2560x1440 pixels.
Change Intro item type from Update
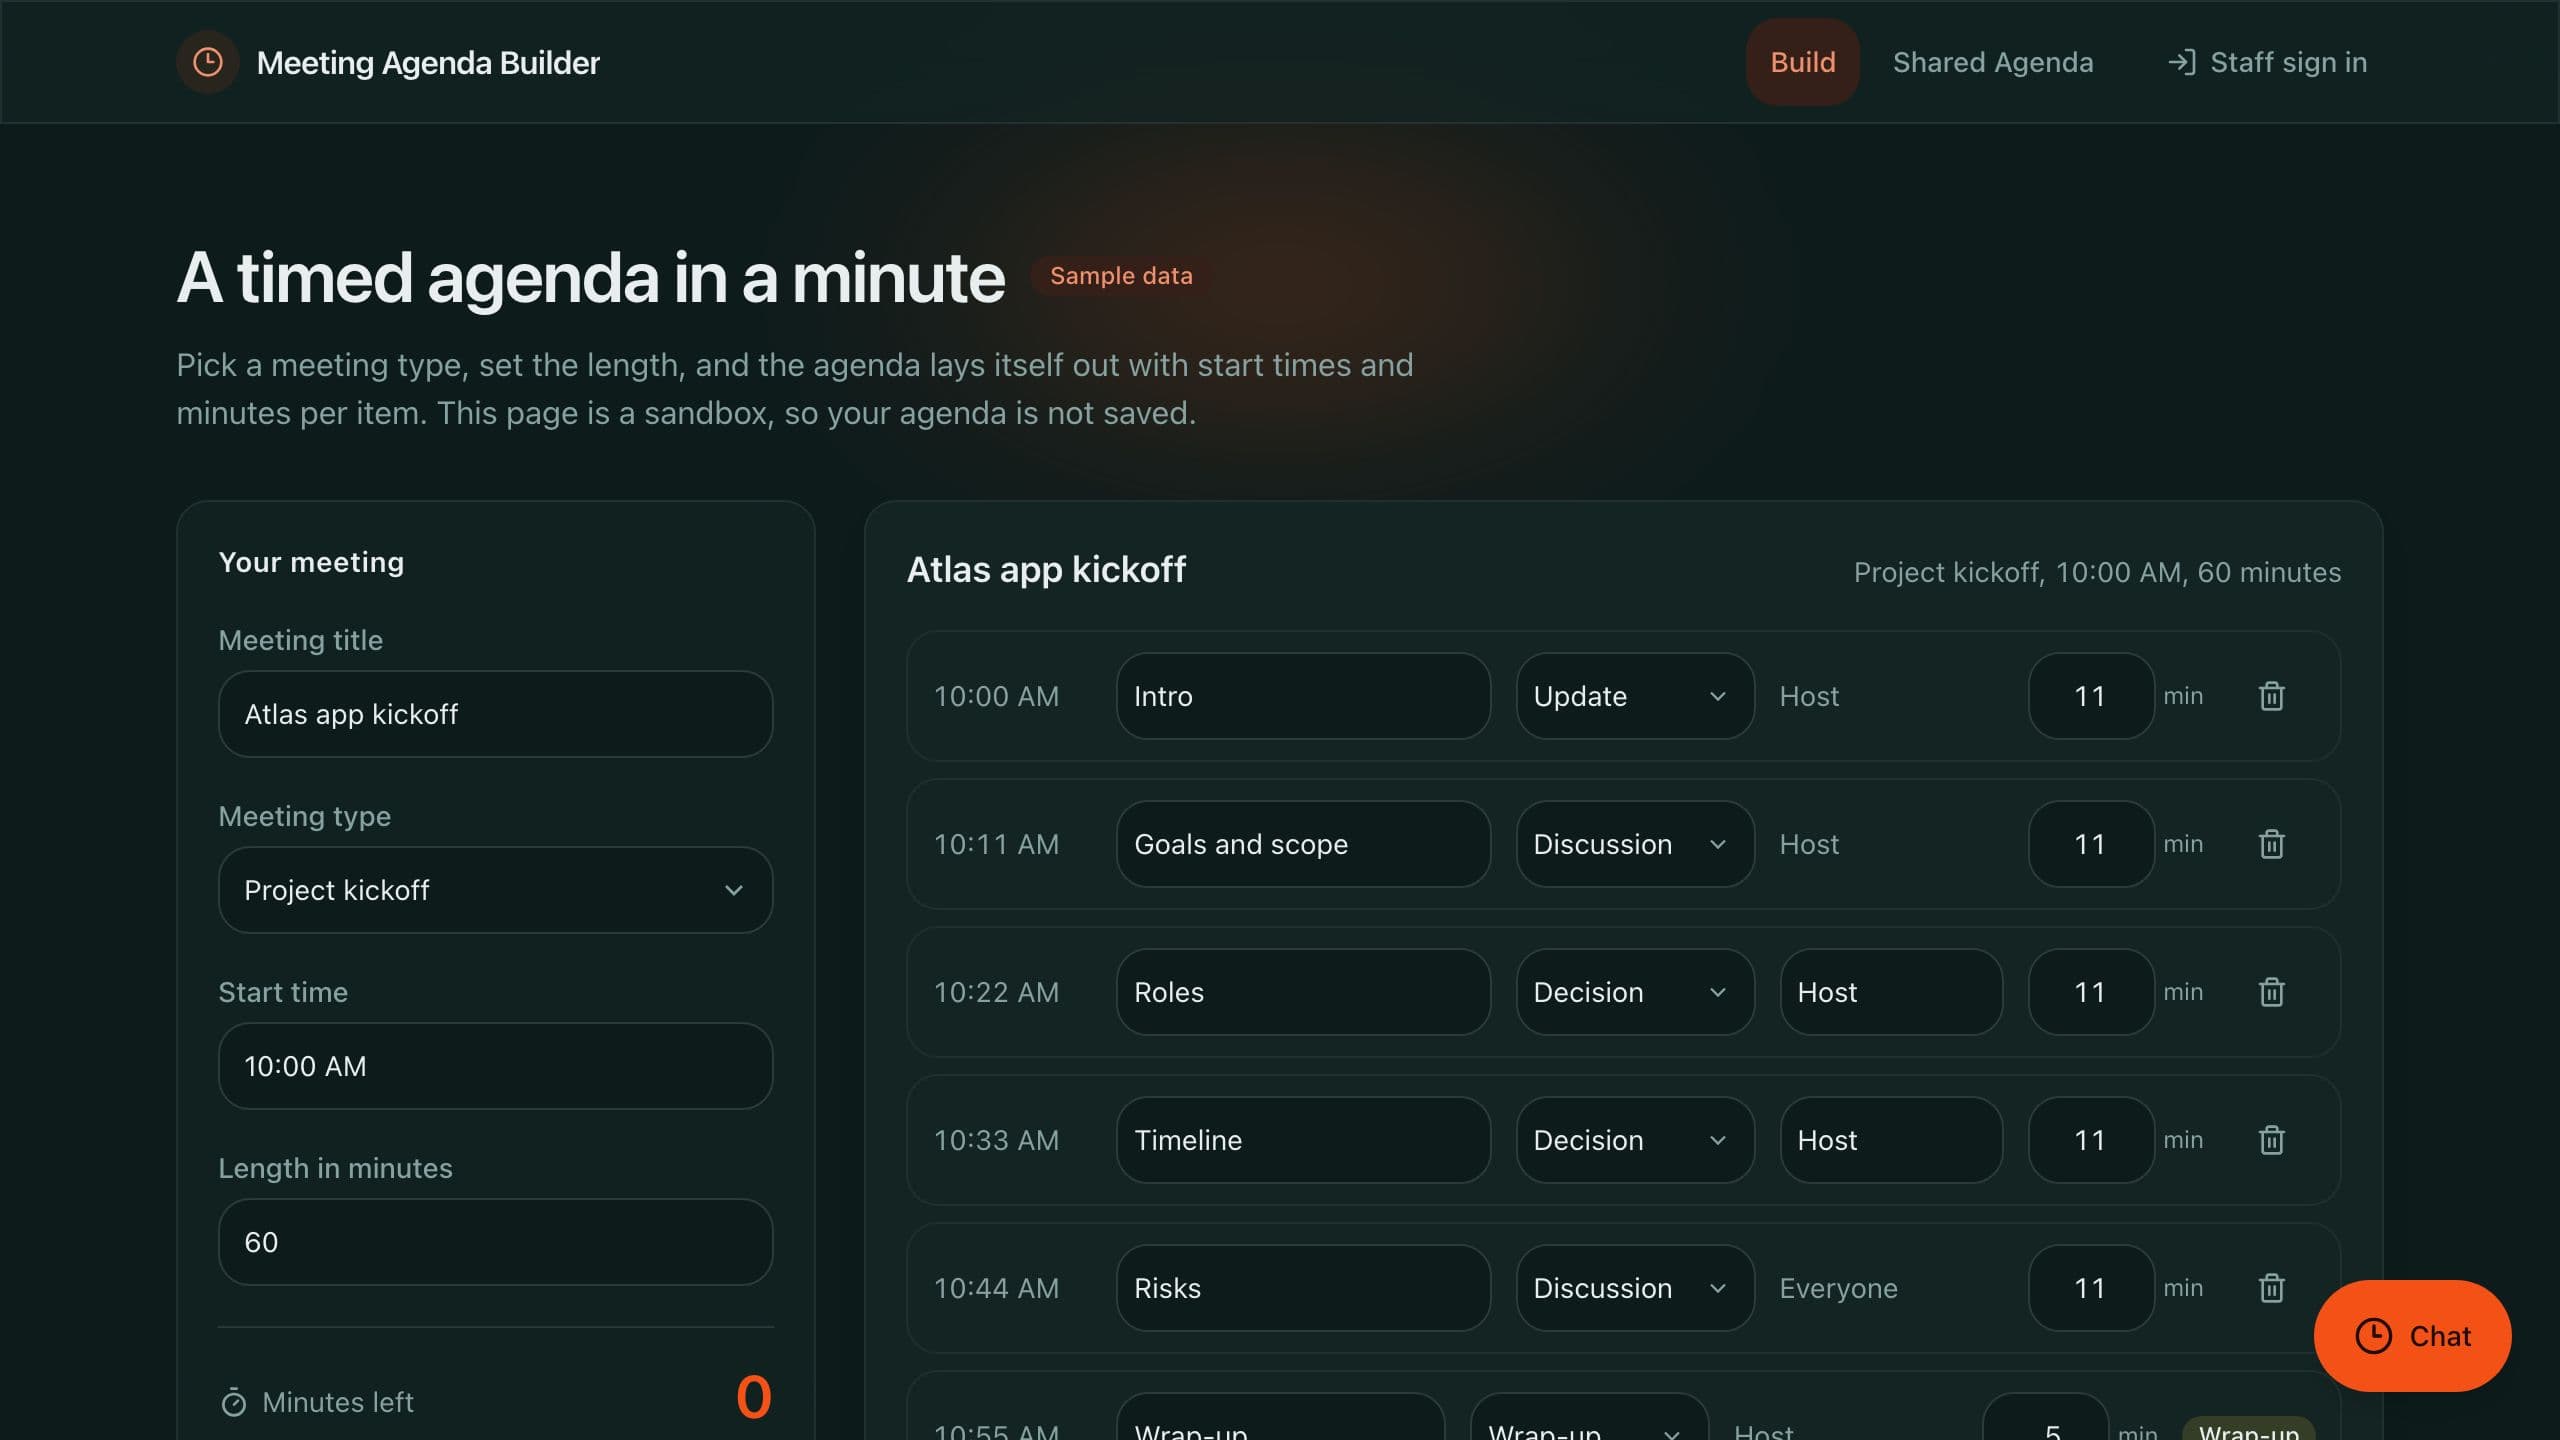(x=1634, y=696)
